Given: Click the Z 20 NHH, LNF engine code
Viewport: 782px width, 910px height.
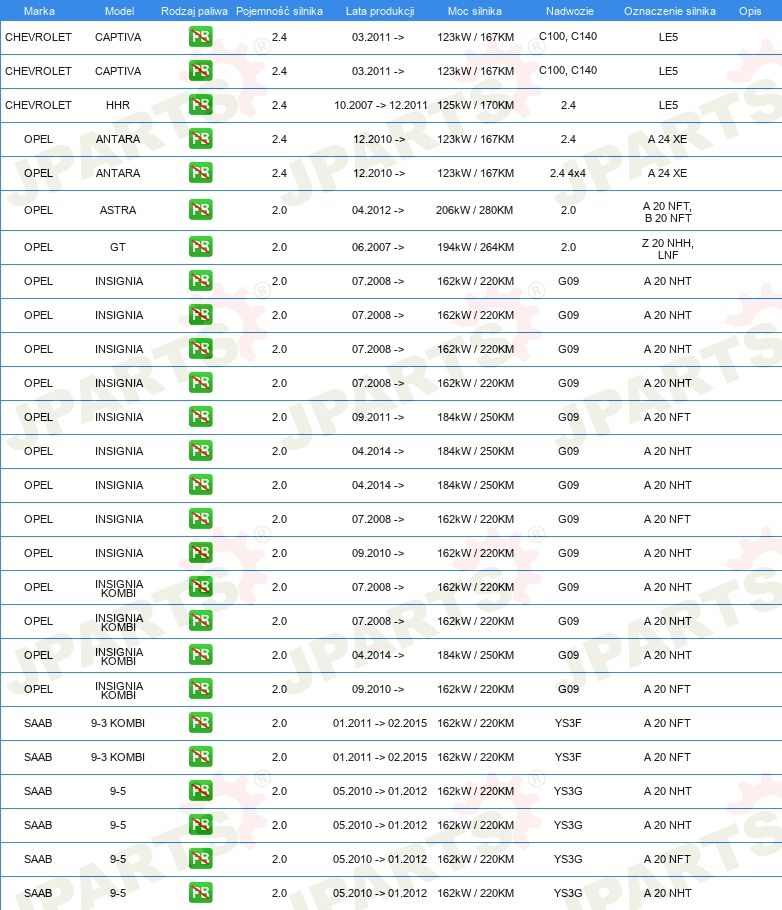Looking at the screenshot, I should tap(668, 248).
